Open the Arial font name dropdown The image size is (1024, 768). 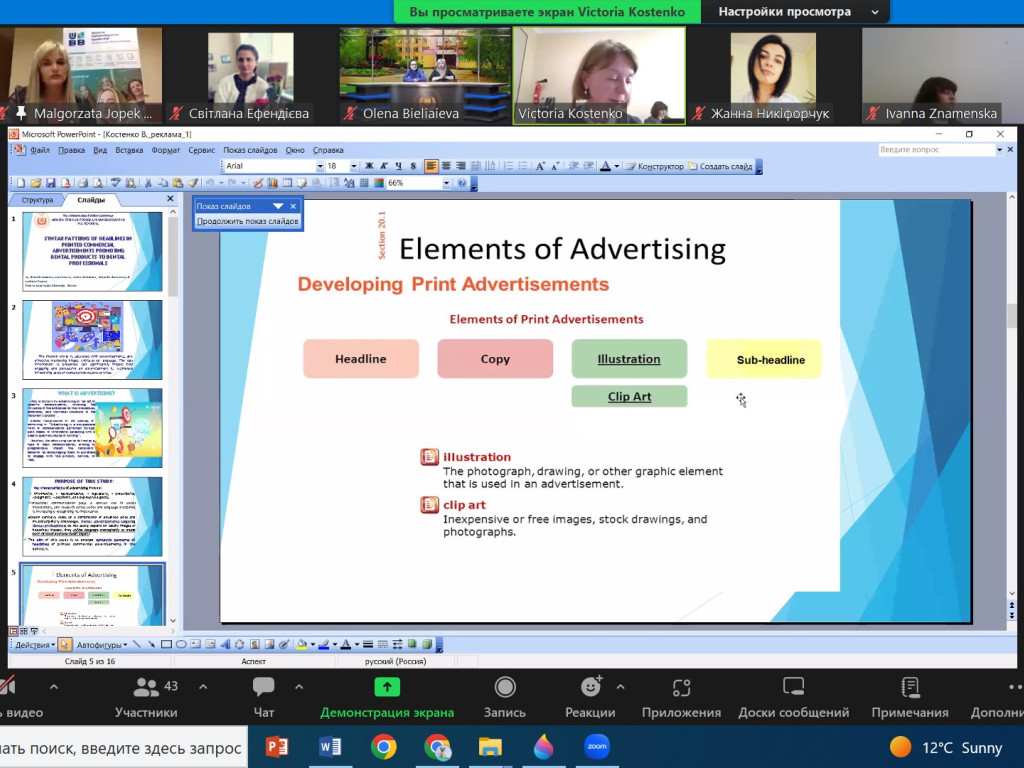click(320, 167)
